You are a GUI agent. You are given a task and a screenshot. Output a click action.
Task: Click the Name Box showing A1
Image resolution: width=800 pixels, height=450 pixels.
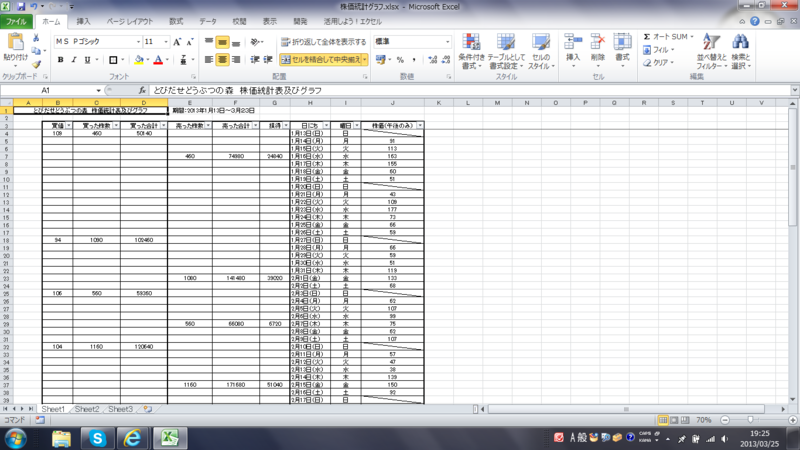click(x=46, y=90)
